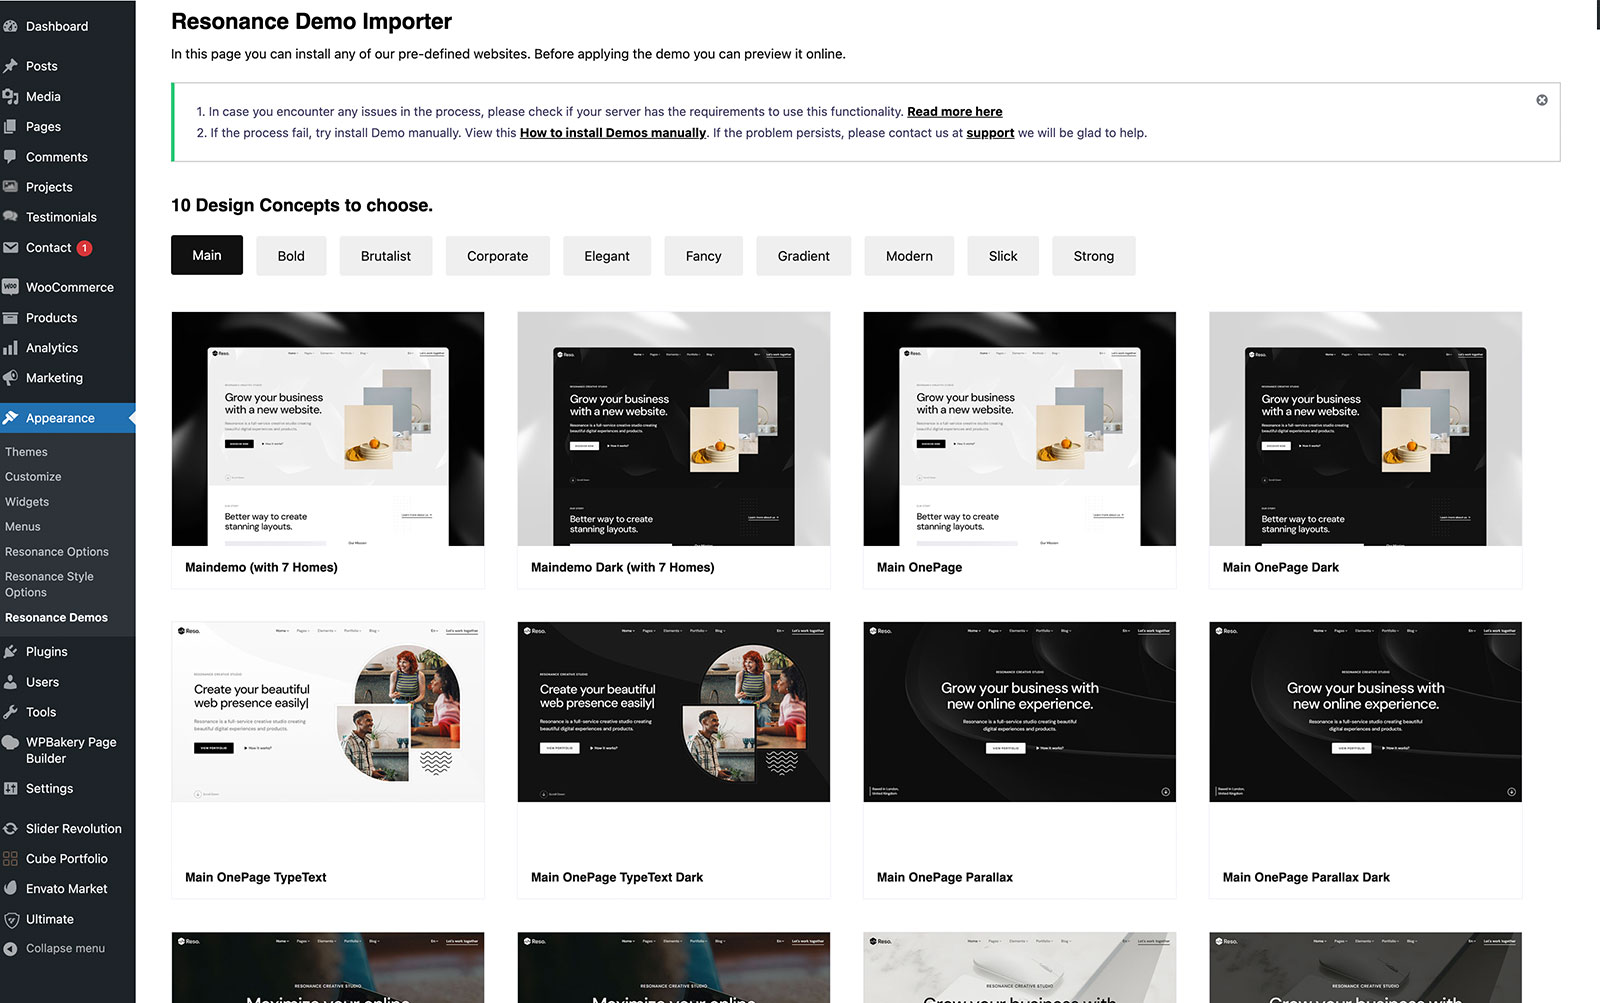The width and height of the screenshot is (1600, 1003).
Task: Open Resonance Options submenu item
Action: [57, 552]
